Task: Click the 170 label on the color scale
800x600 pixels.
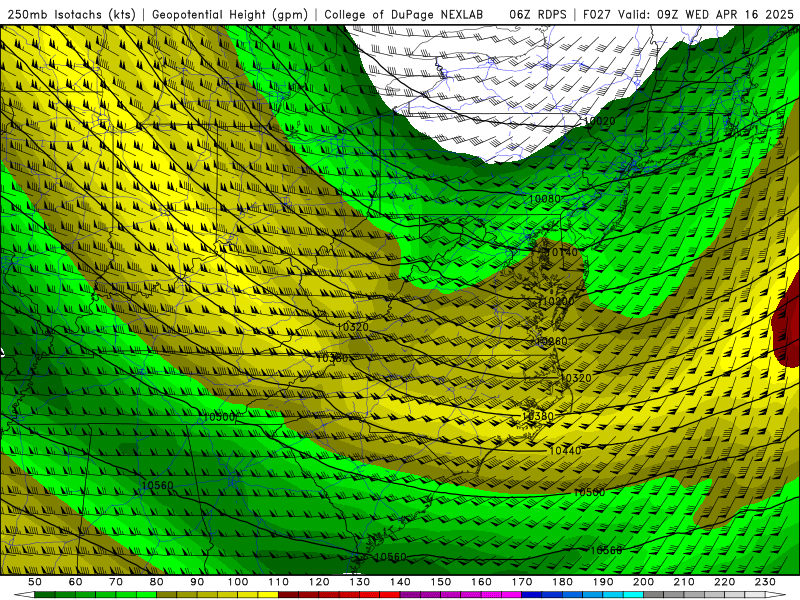Action: (x=522, y=582)
